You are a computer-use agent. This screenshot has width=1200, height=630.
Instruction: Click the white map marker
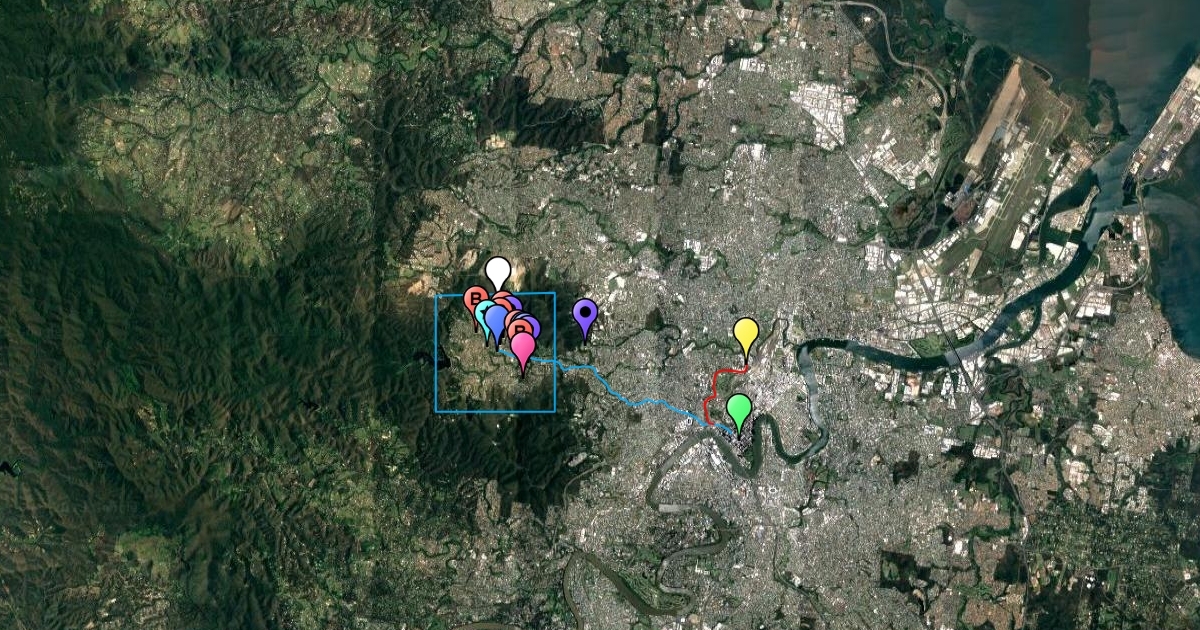tap(498, 270)
